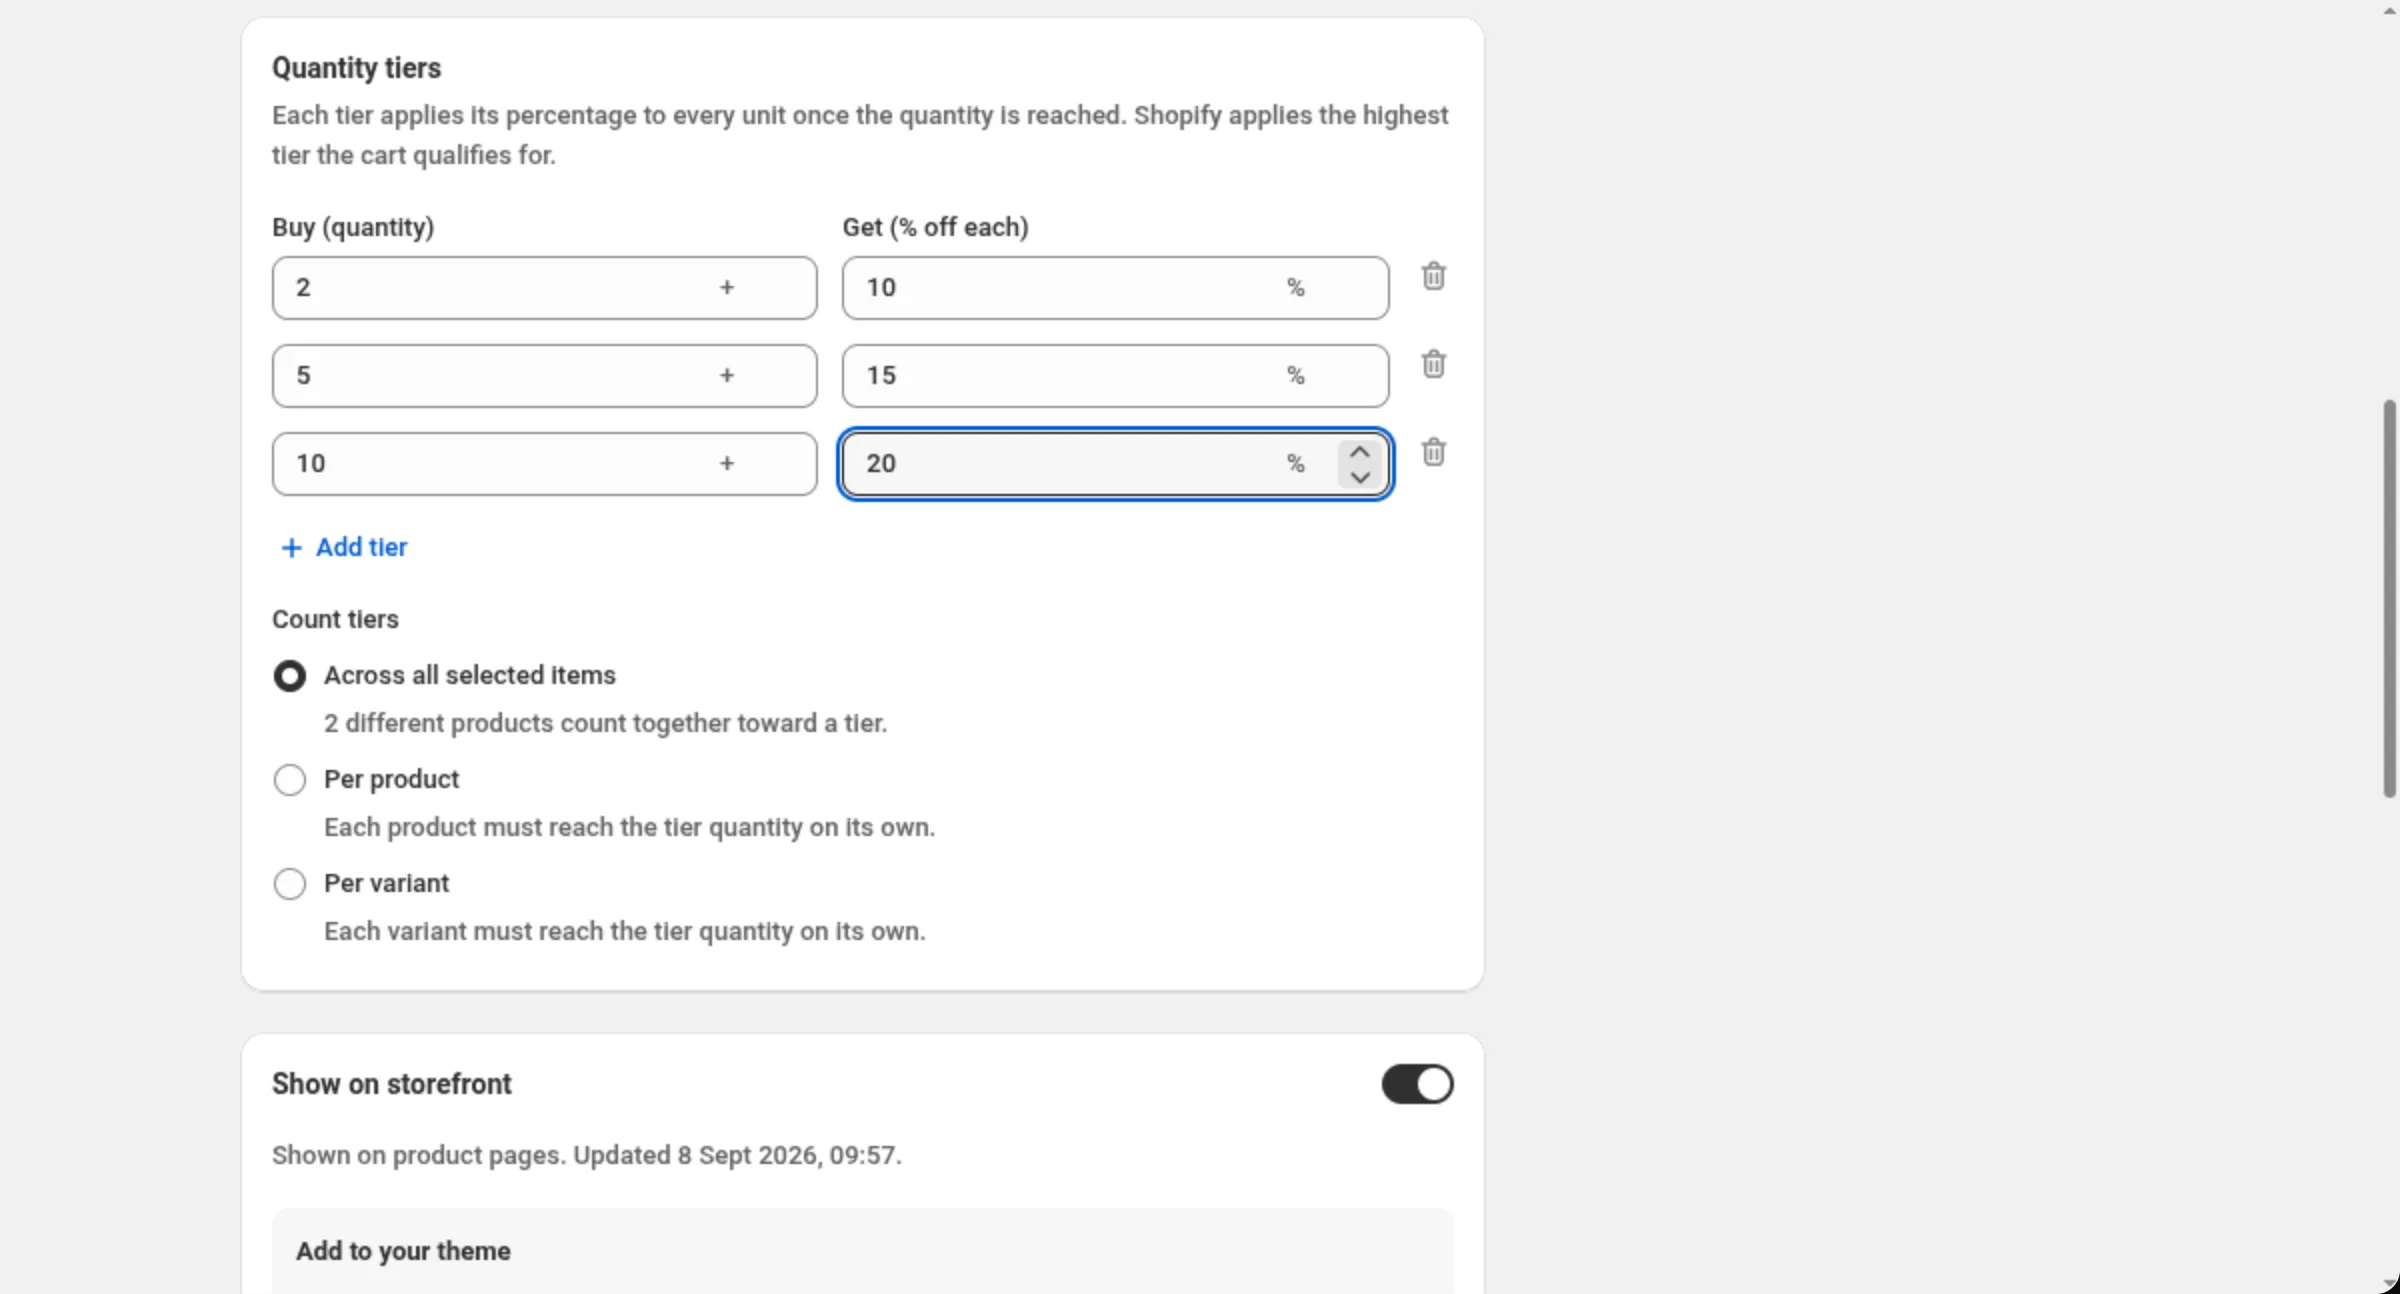Click the page vertical scrollbar thumb
2400x1294 pixels.
[2389, 598]
